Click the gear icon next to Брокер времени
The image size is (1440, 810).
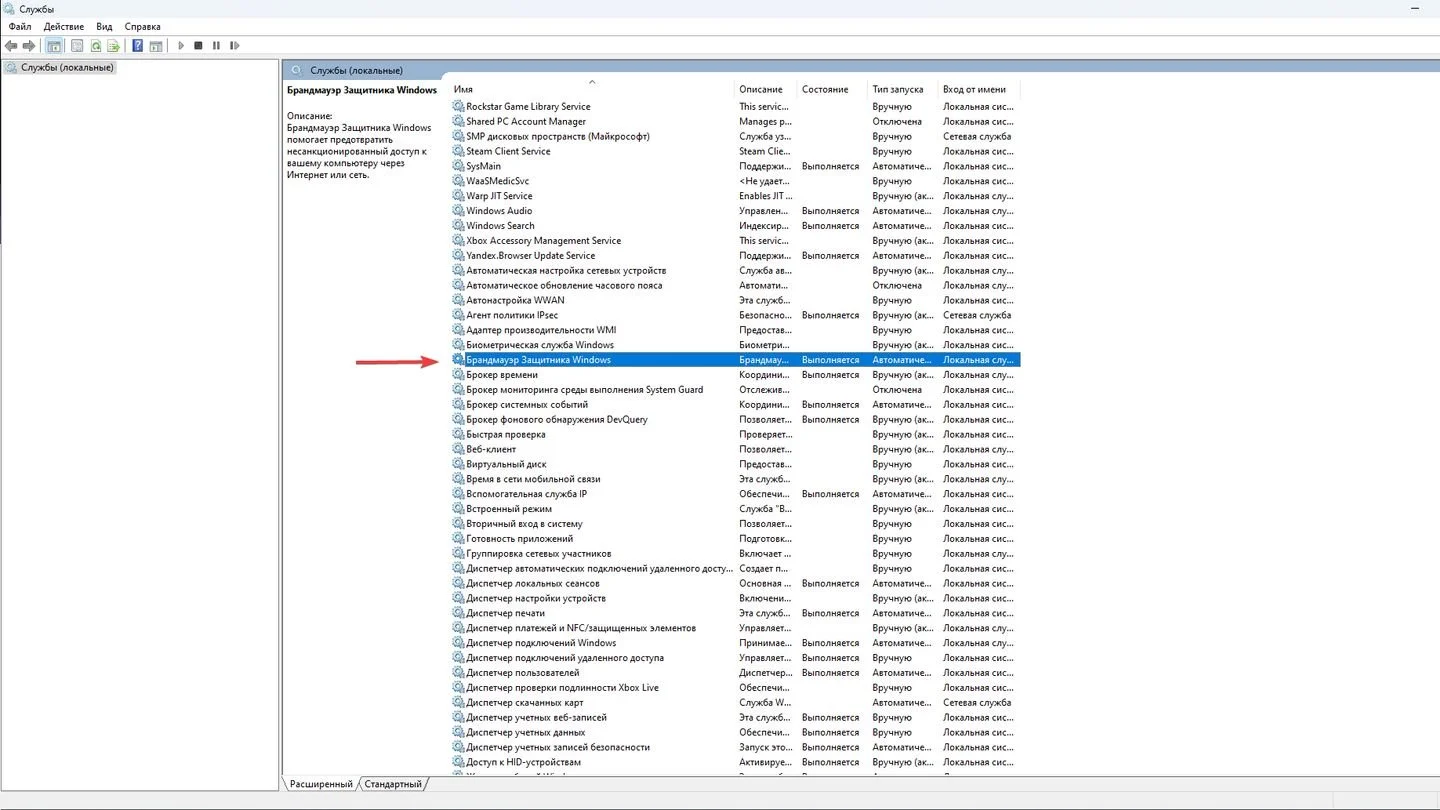[458, 375]
